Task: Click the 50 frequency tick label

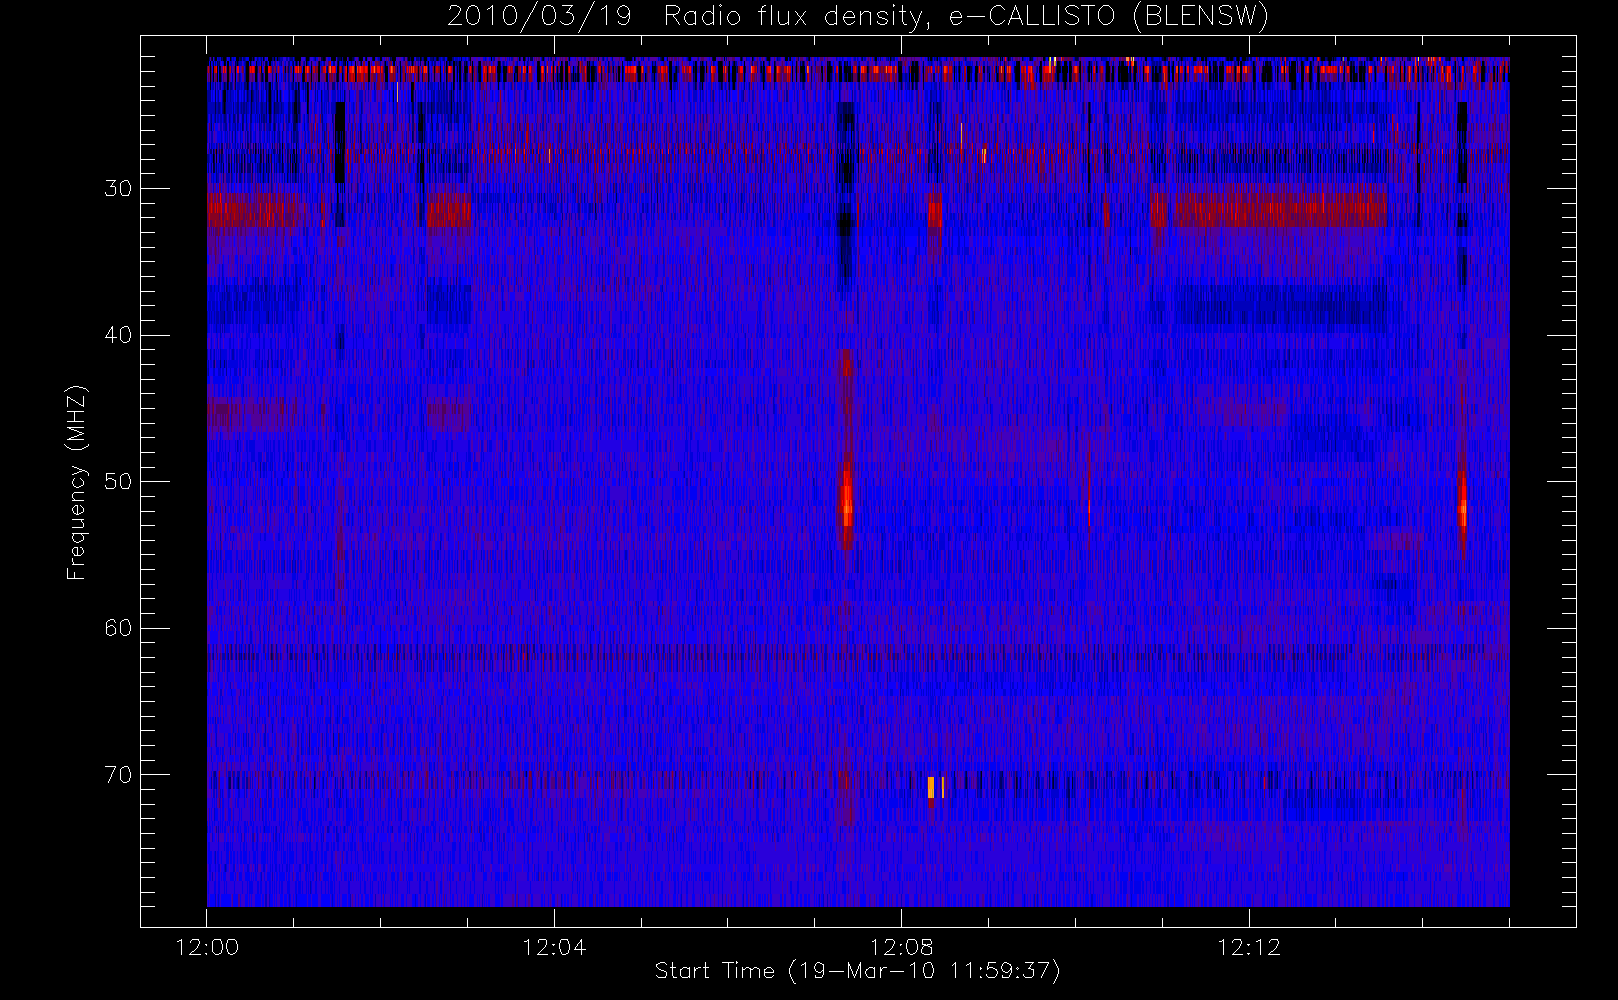Action: (117, 481)
